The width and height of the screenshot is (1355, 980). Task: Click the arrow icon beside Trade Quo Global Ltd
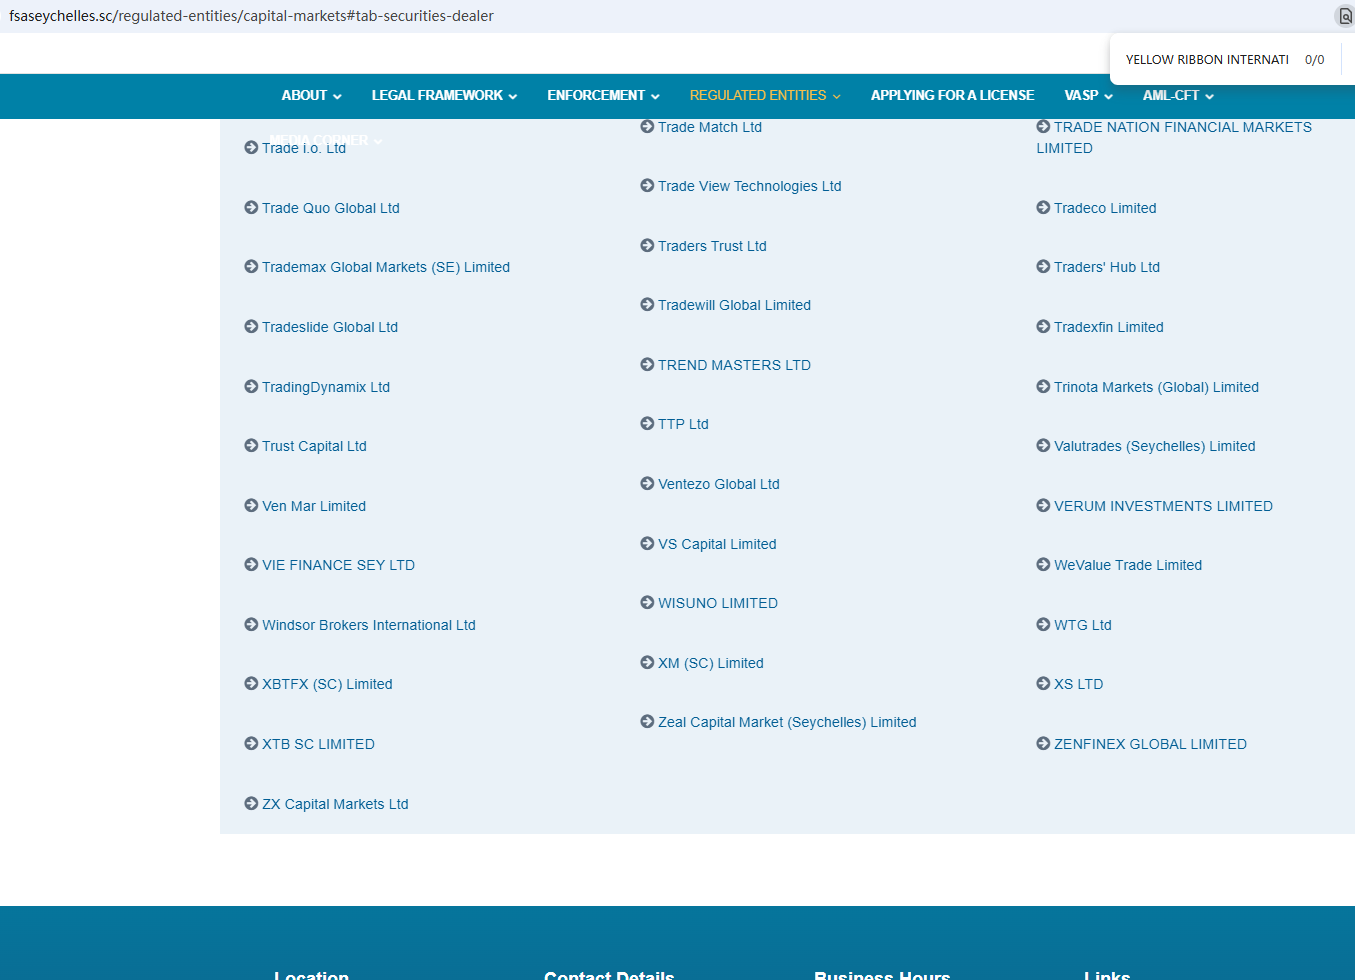pos(251,207)
